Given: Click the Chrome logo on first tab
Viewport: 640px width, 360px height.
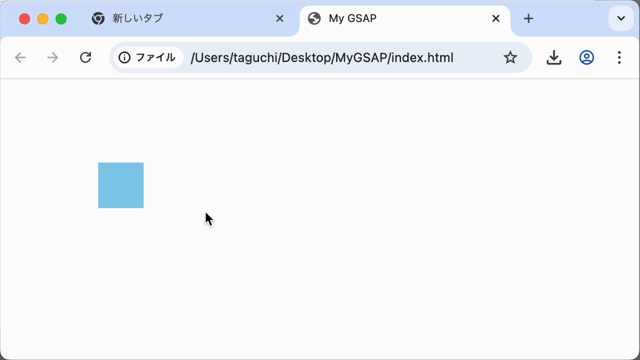Looking at the screenshot, I should (98, 18).
